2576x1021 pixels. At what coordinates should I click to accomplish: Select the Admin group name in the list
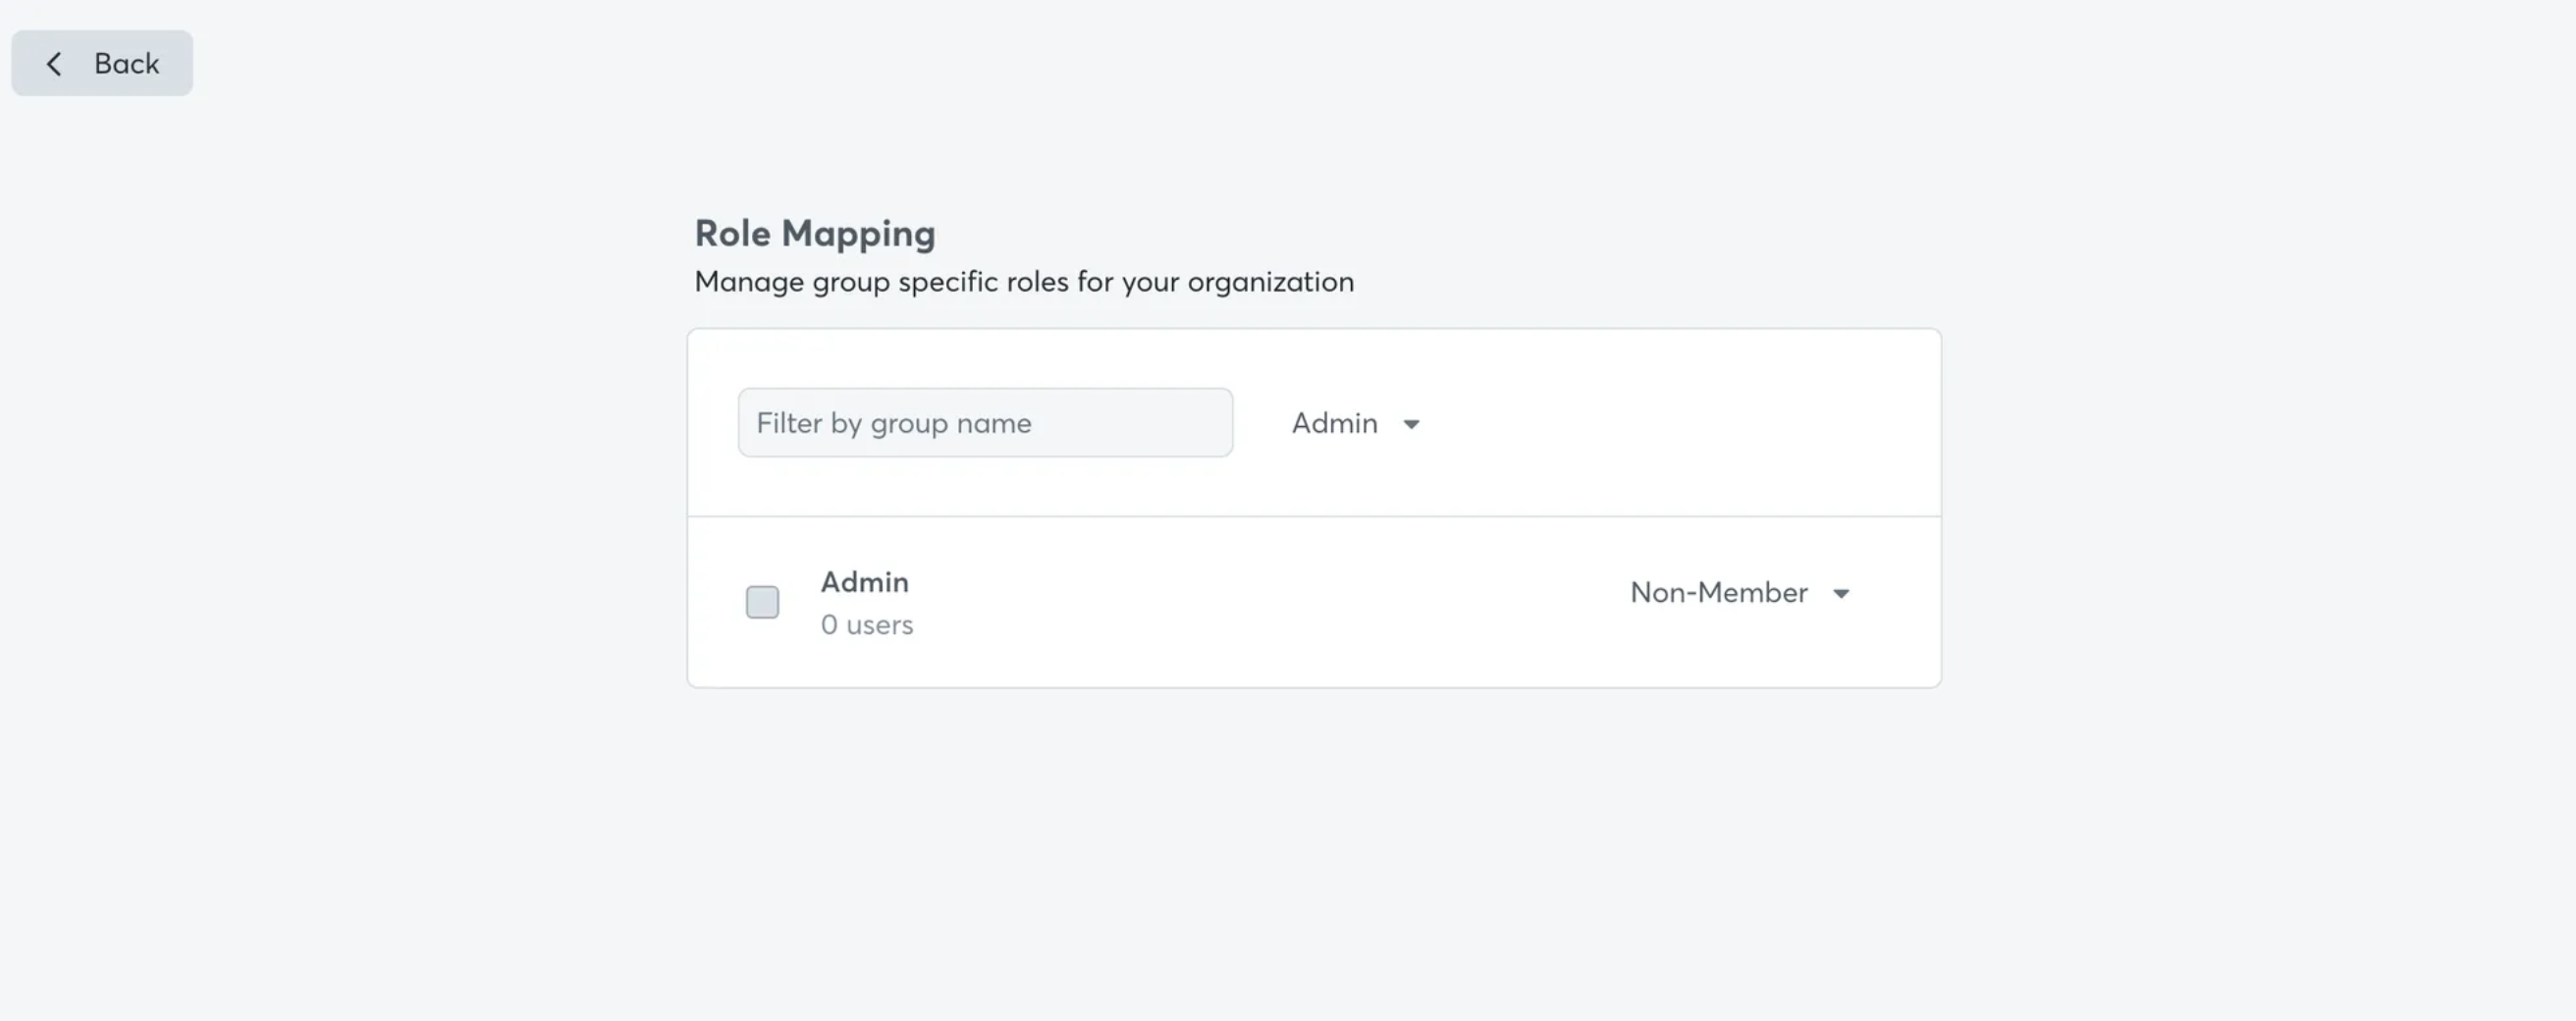tap(864, 581)
